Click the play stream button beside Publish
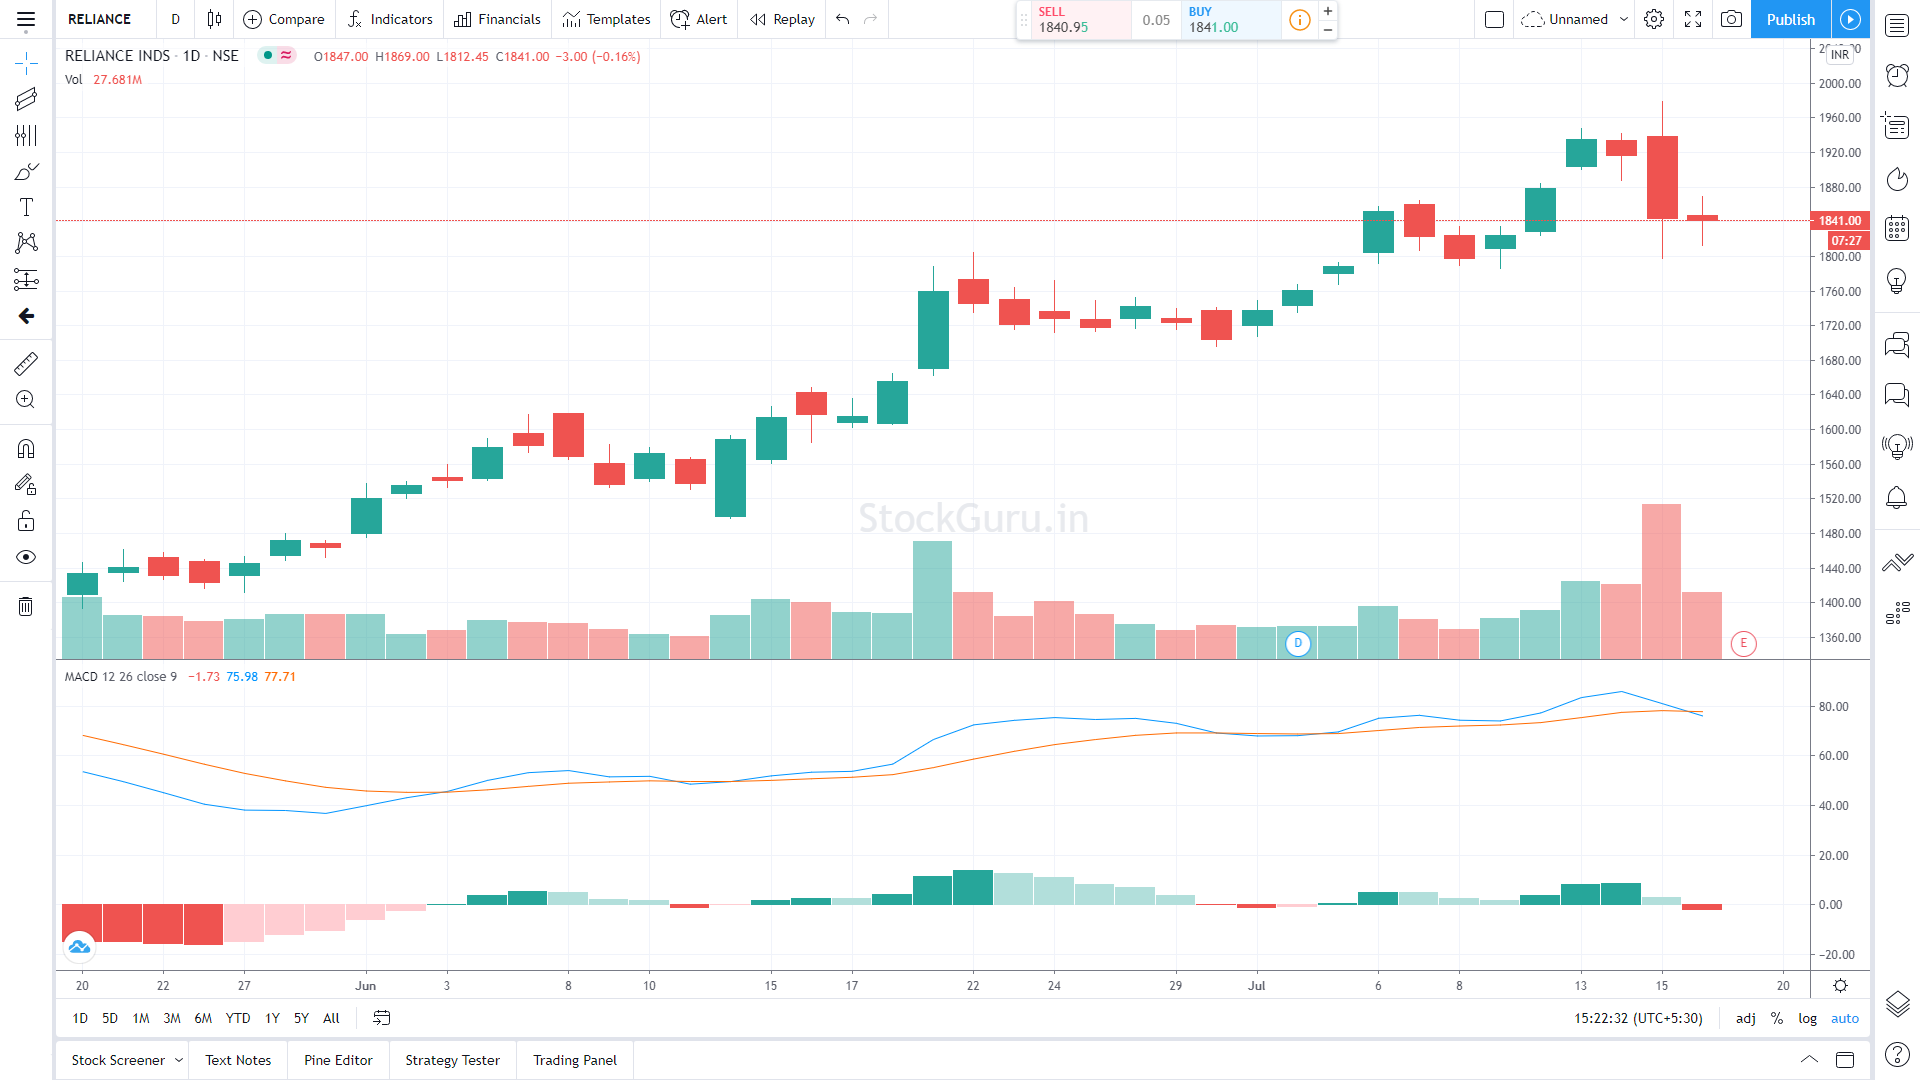Screen dimensions: 1920x1080 pyautogui.click(x=1851, y=19)
